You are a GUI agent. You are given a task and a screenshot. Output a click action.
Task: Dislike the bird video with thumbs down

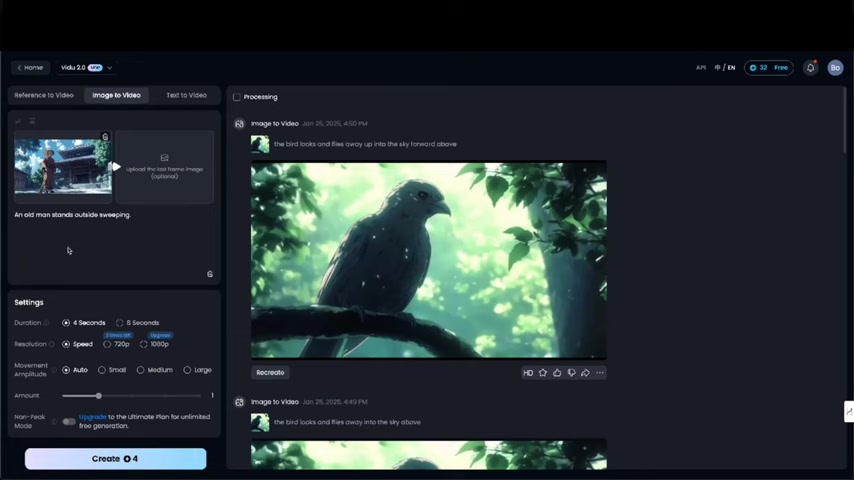tap(571, 373)
